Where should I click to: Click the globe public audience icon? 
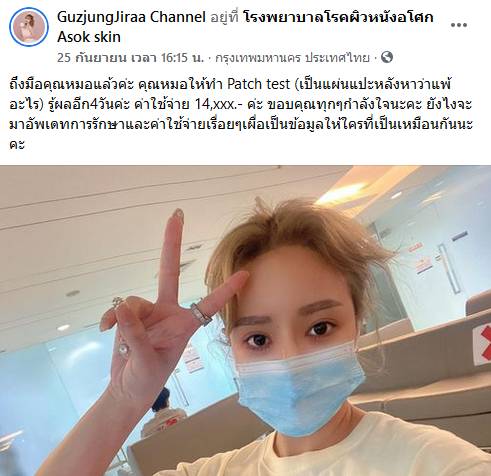(x=387, y=57)
